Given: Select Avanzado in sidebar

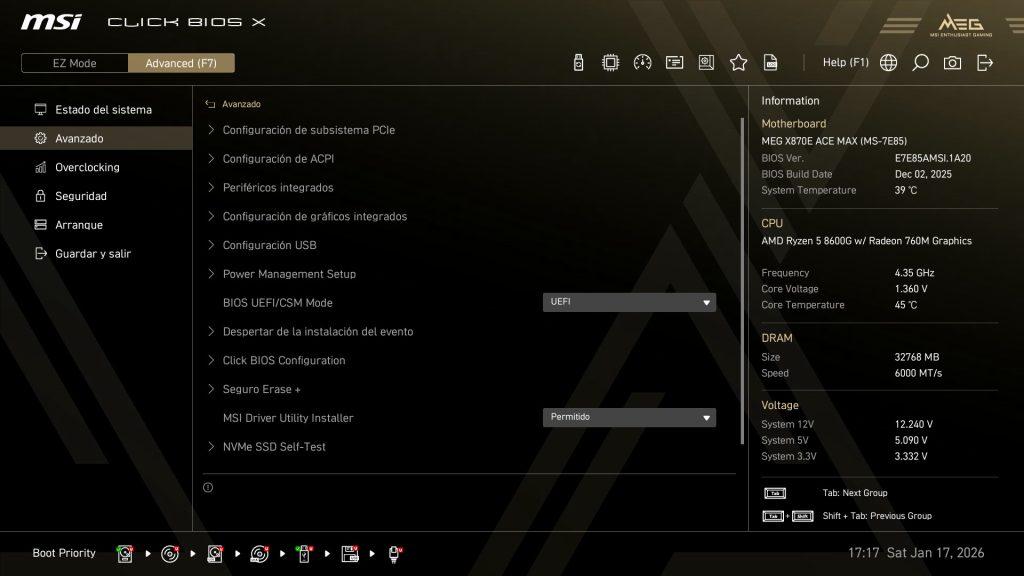Looking at the screenshot, I should [x=96, y=138].
